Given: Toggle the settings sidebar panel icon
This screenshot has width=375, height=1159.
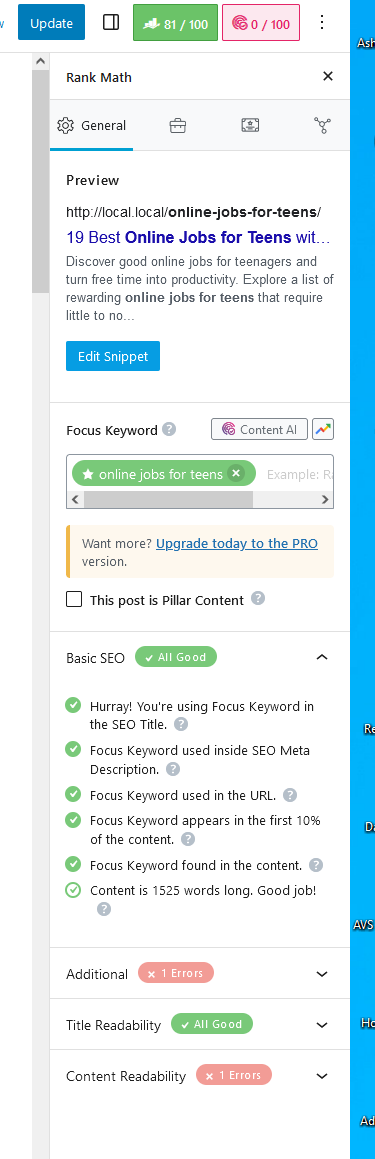Looking at the screenshot, I should click(111, 23).
